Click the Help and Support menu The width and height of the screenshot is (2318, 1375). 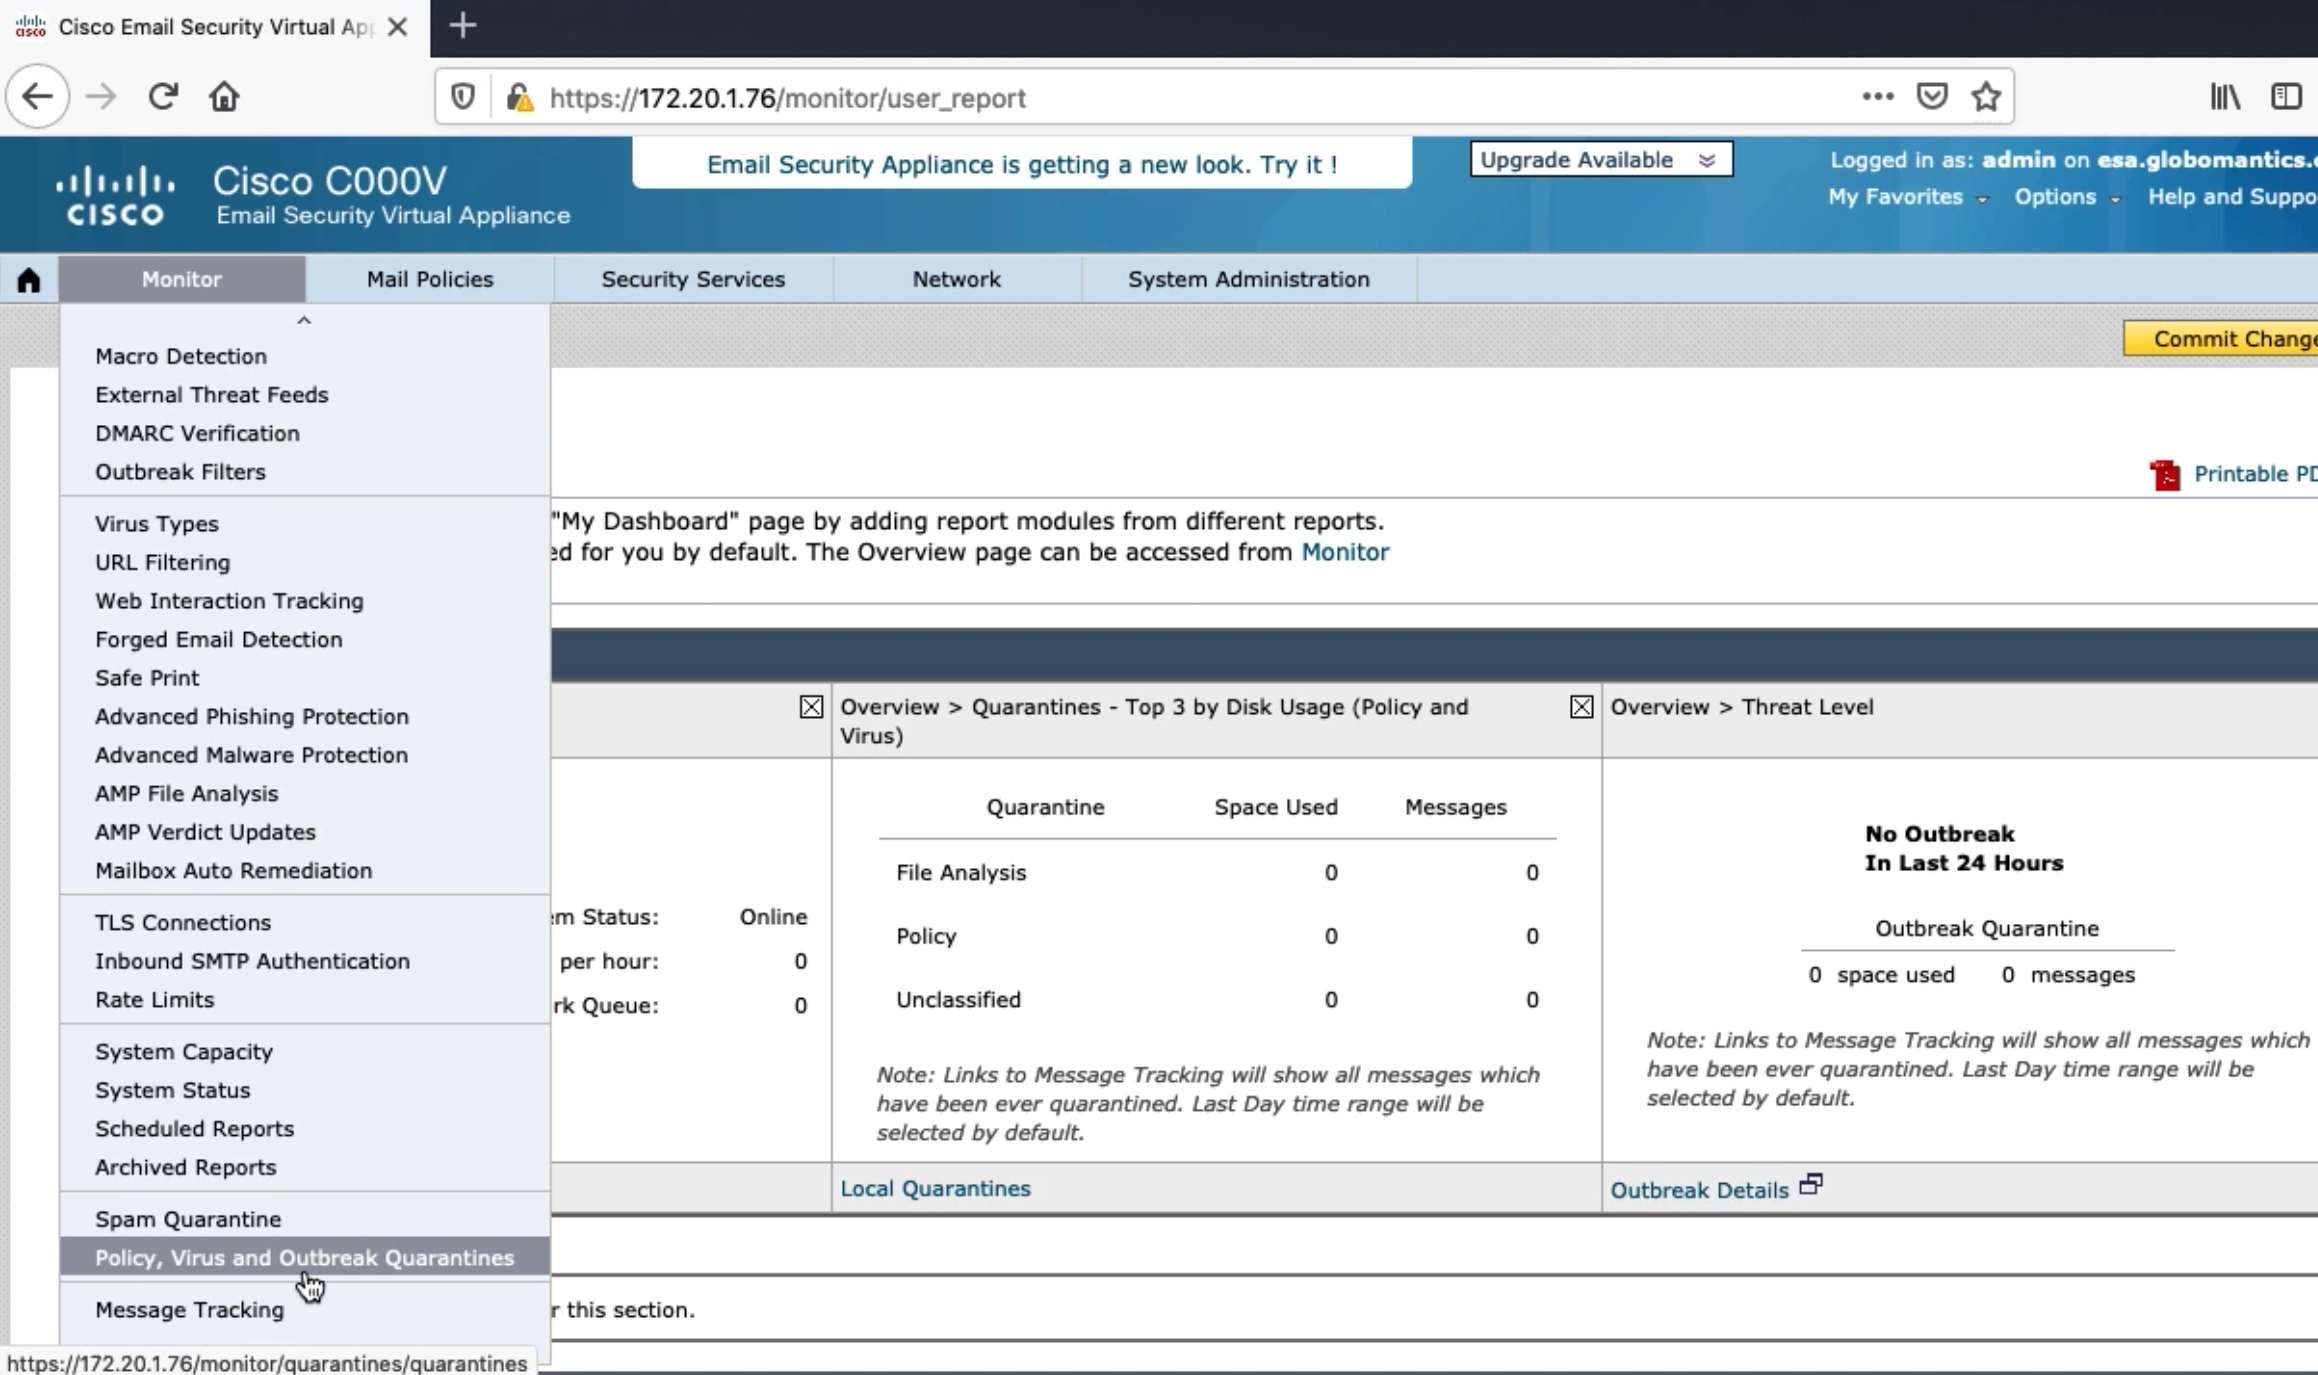pos(2232,197)
